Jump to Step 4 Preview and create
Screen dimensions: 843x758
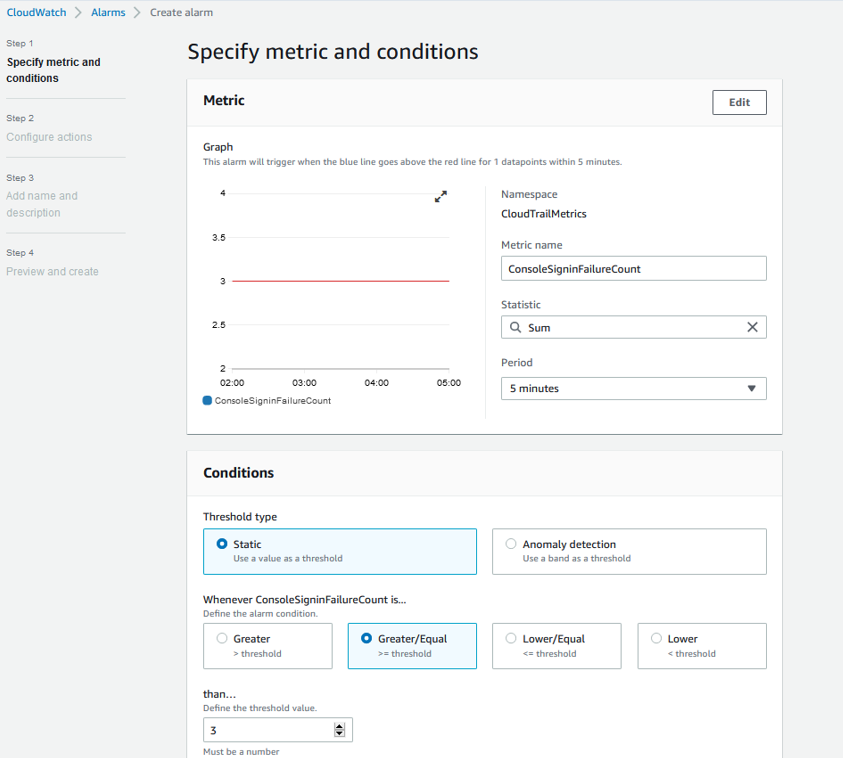coord(52,271)
